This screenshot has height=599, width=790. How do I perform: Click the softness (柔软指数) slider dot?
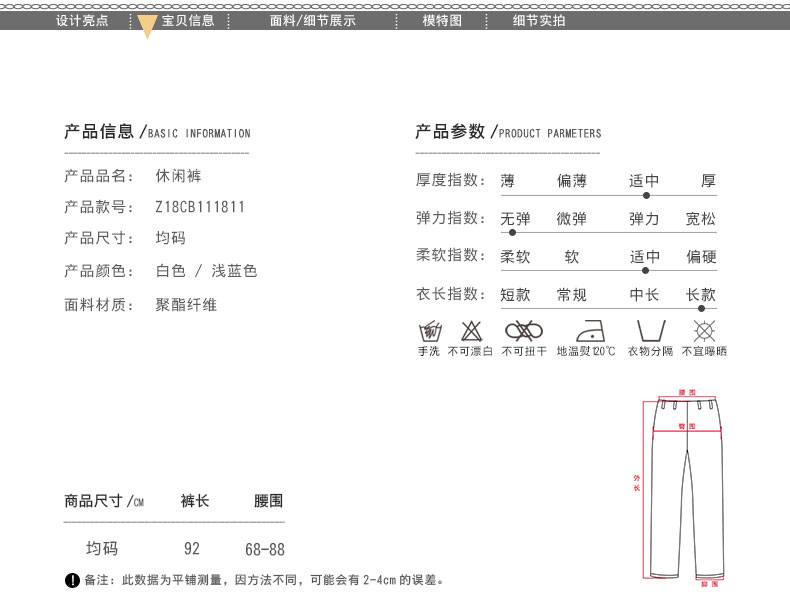click(646, 270)
